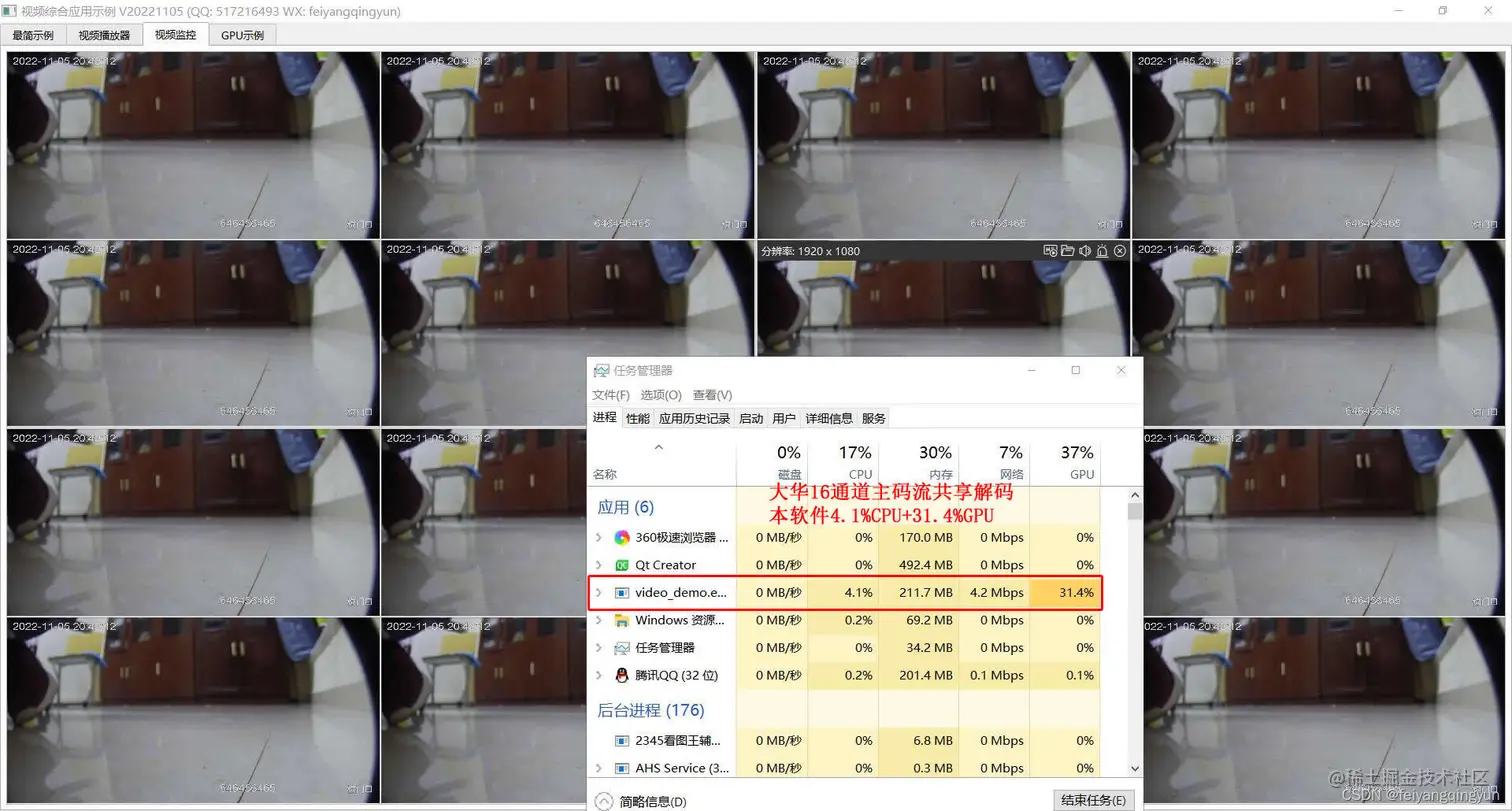Expand the video_demo.exe process row
Image resolution: width=1512 pixels, height=811 pixels.
tap(599, 592)
